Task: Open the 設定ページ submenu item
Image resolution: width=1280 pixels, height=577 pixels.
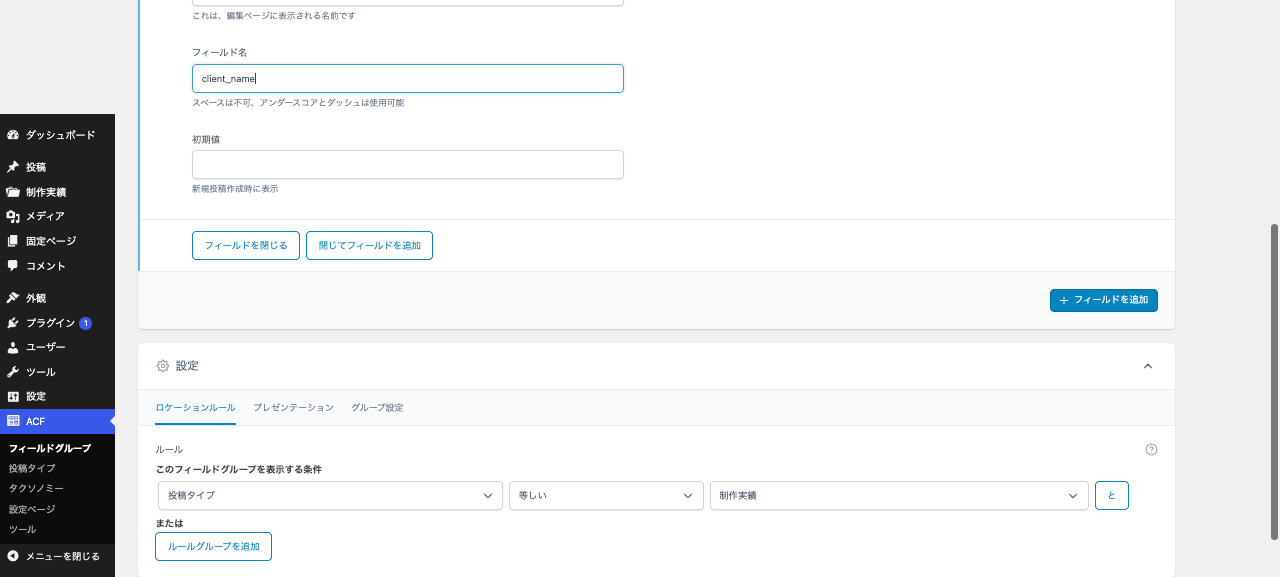Action: coord(32,509)
